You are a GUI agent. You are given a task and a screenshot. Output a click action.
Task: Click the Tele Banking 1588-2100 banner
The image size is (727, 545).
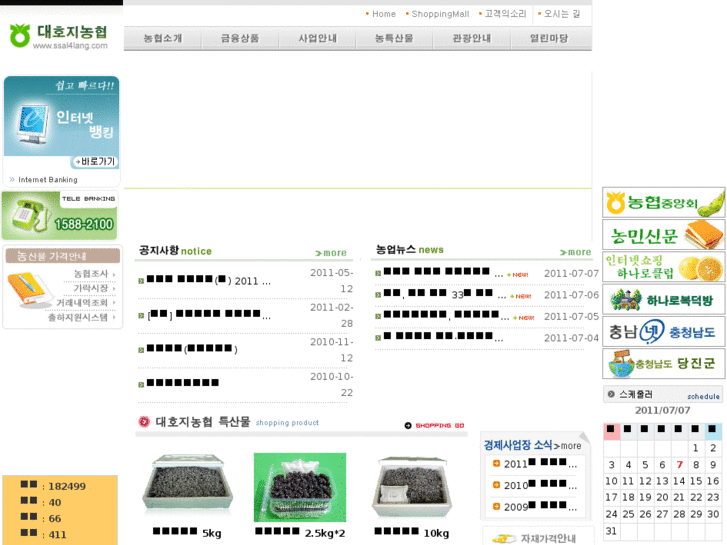pyautogui.click(x=59, y=216)
